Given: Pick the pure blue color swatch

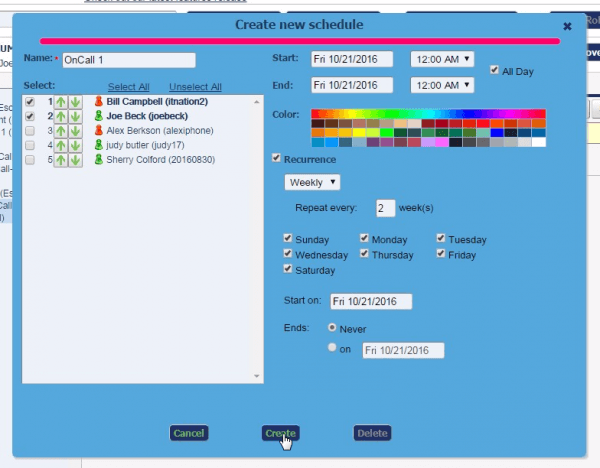Looking at the screenshot, I should (497, 133).
